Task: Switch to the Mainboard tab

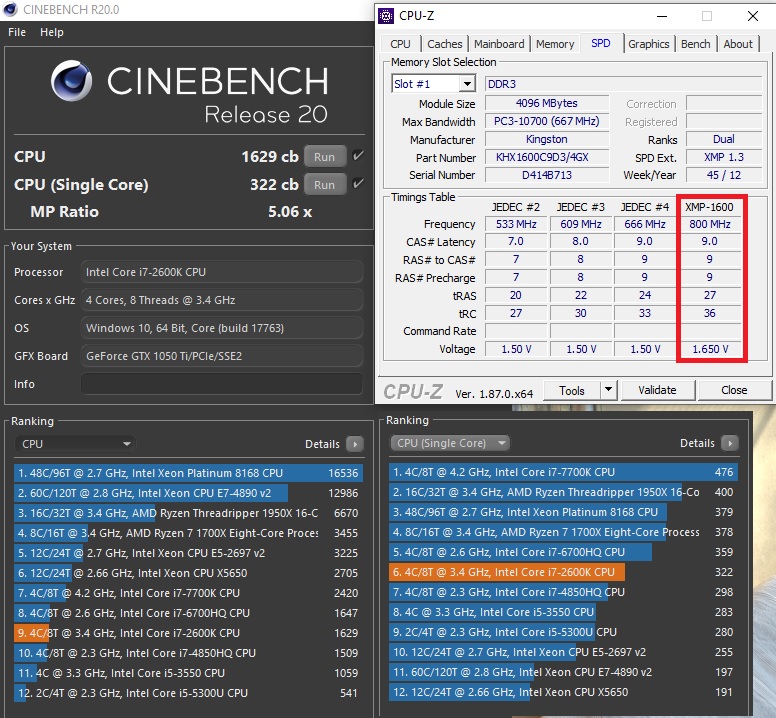Action: [499, 44]
